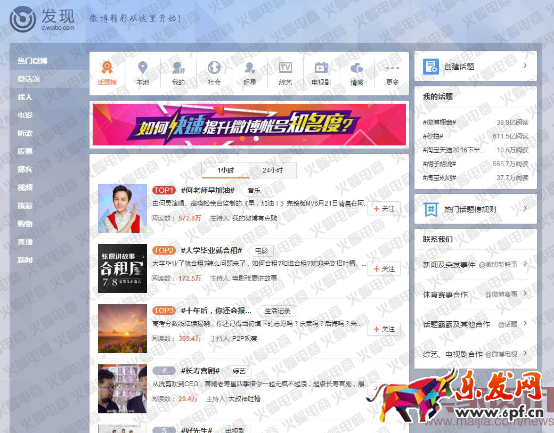
Task: Open the 热门话题榜规则 entry
Action: pyautogui.click(x=476, y=209)
